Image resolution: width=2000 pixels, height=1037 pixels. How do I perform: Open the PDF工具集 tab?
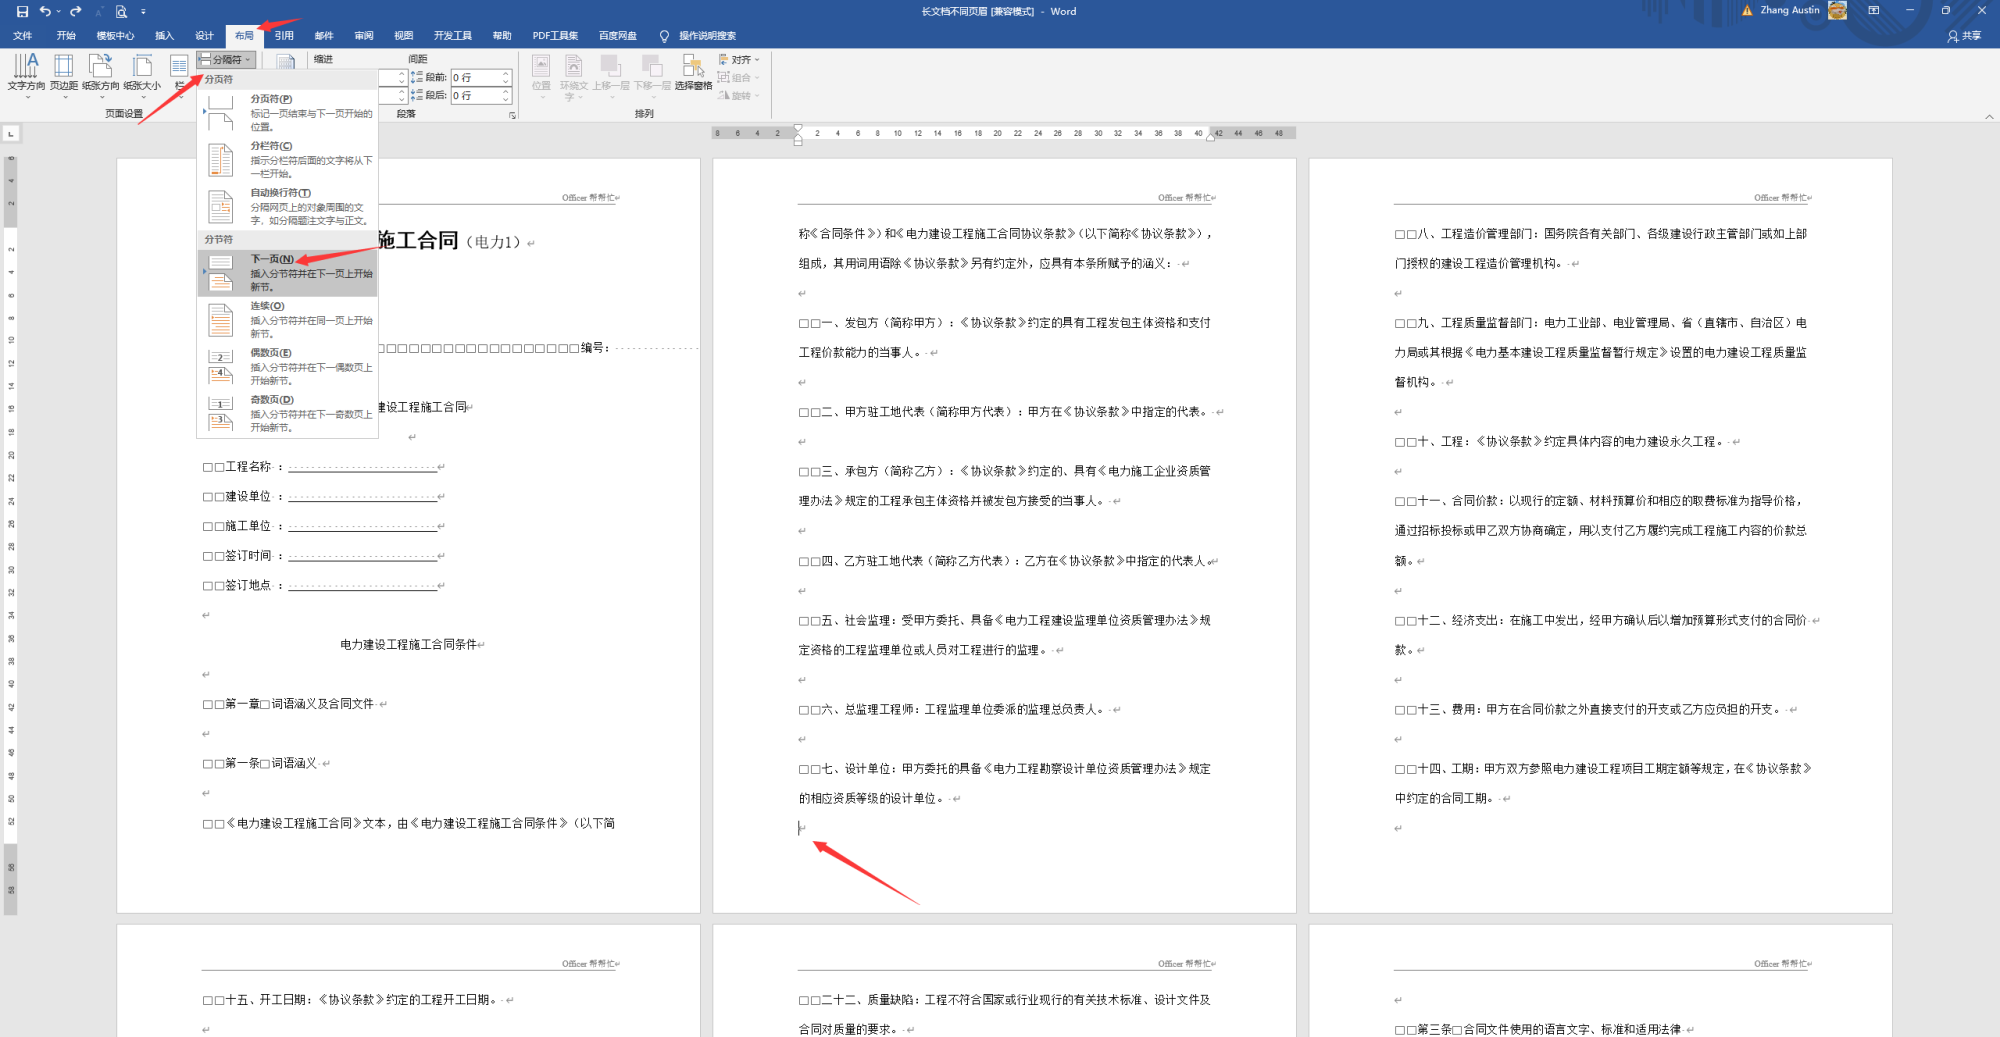(x=555, y=36)
